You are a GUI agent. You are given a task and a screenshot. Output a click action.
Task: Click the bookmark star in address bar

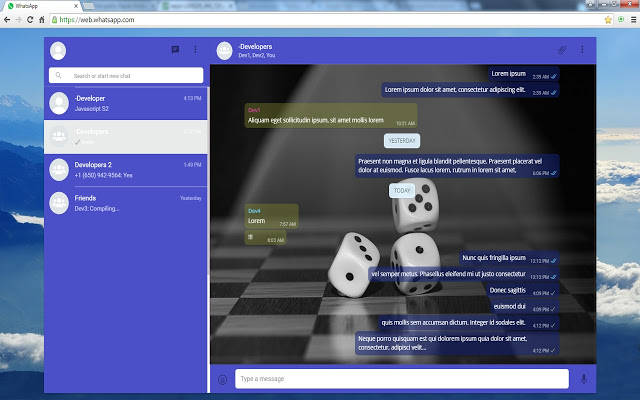pos(608,19)
